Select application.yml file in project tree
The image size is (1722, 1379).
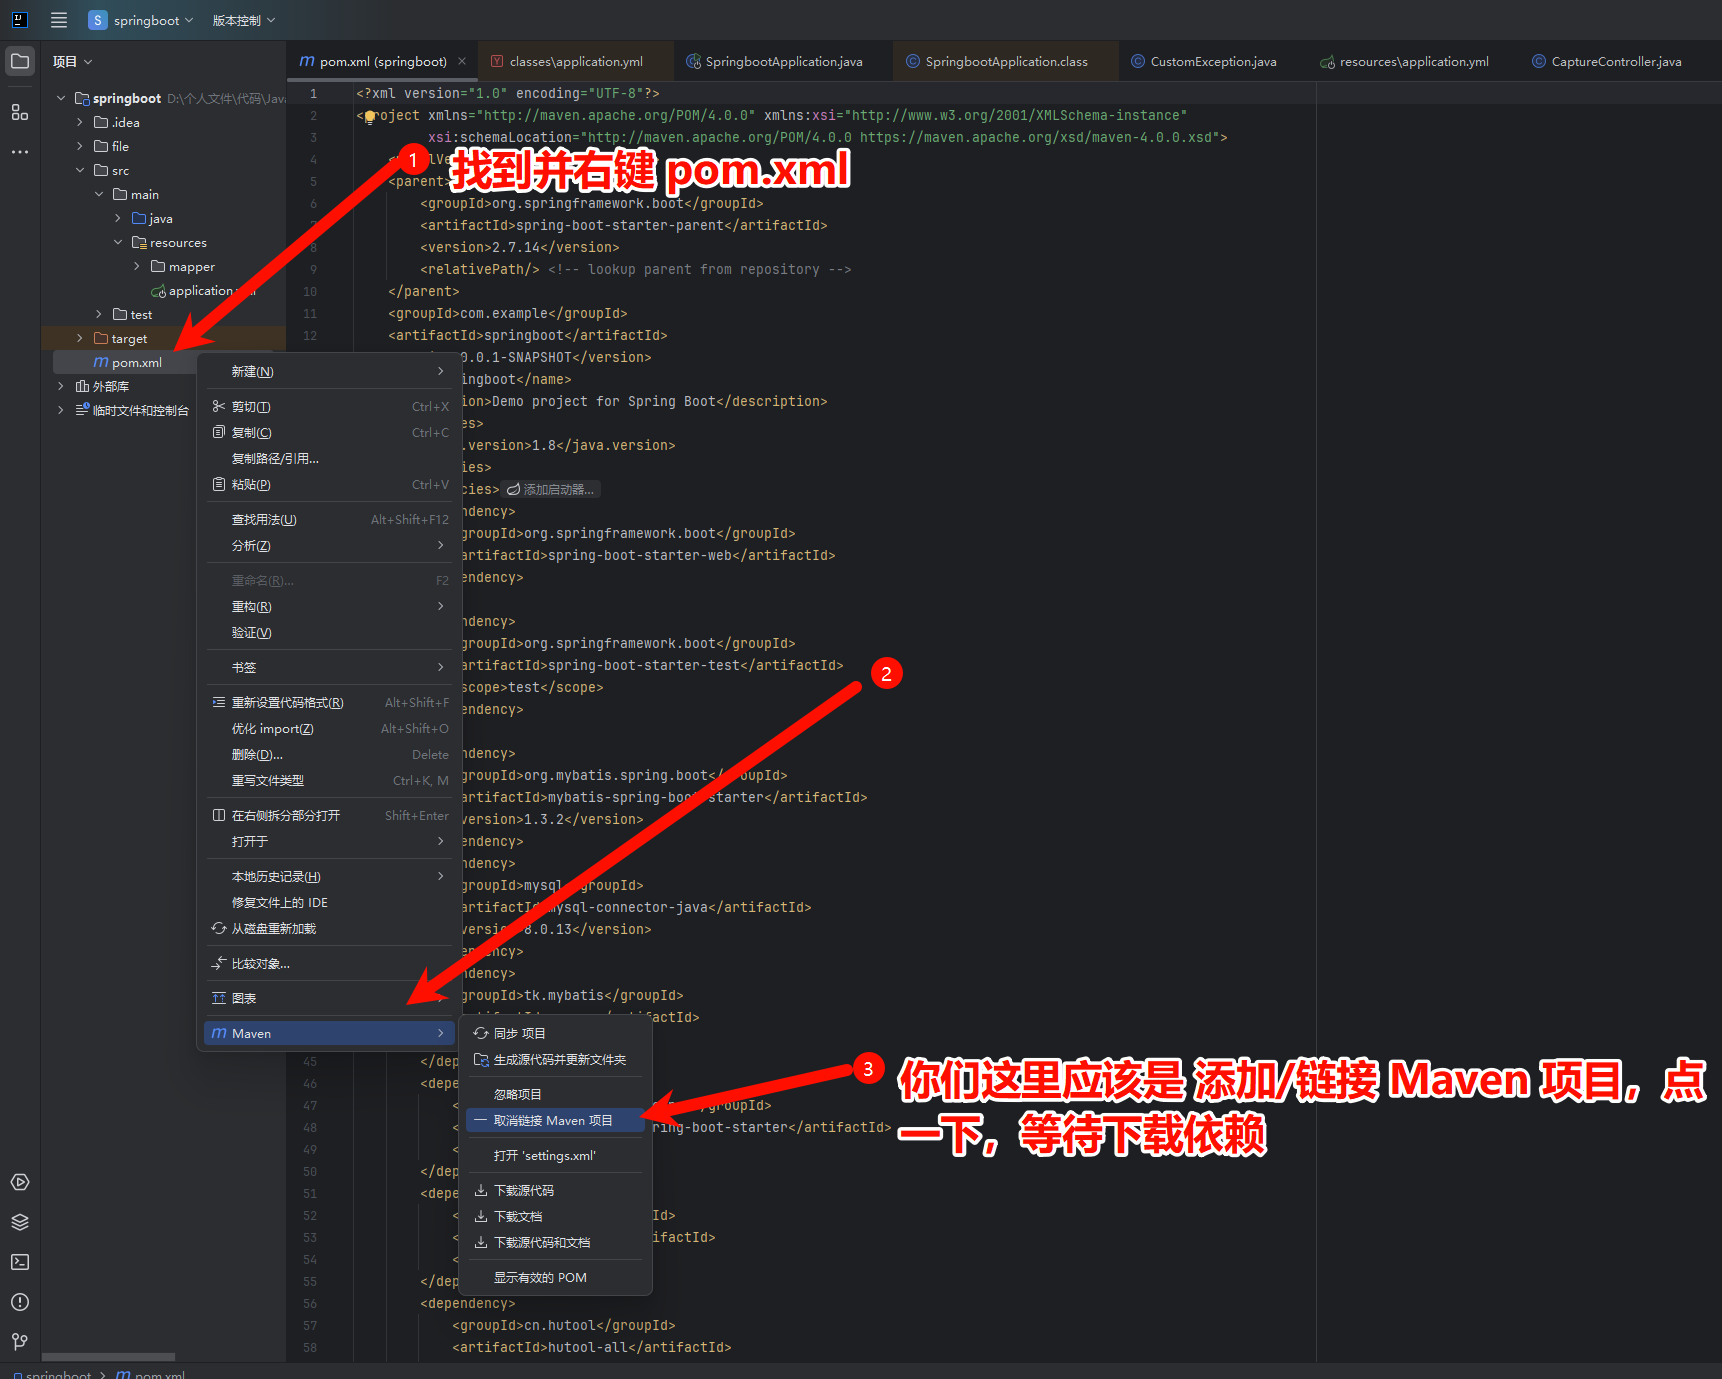pyautogui.click(x=202, y=290)
